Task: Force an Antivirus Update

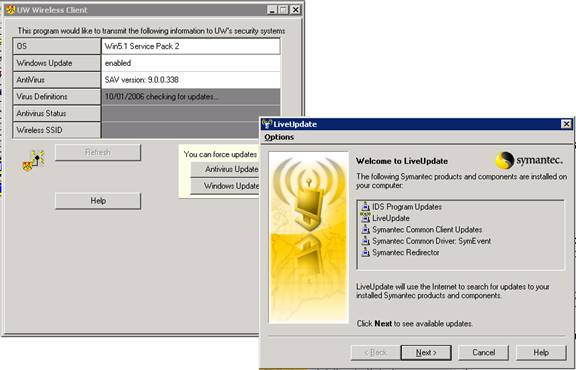Action: [225, 169]
